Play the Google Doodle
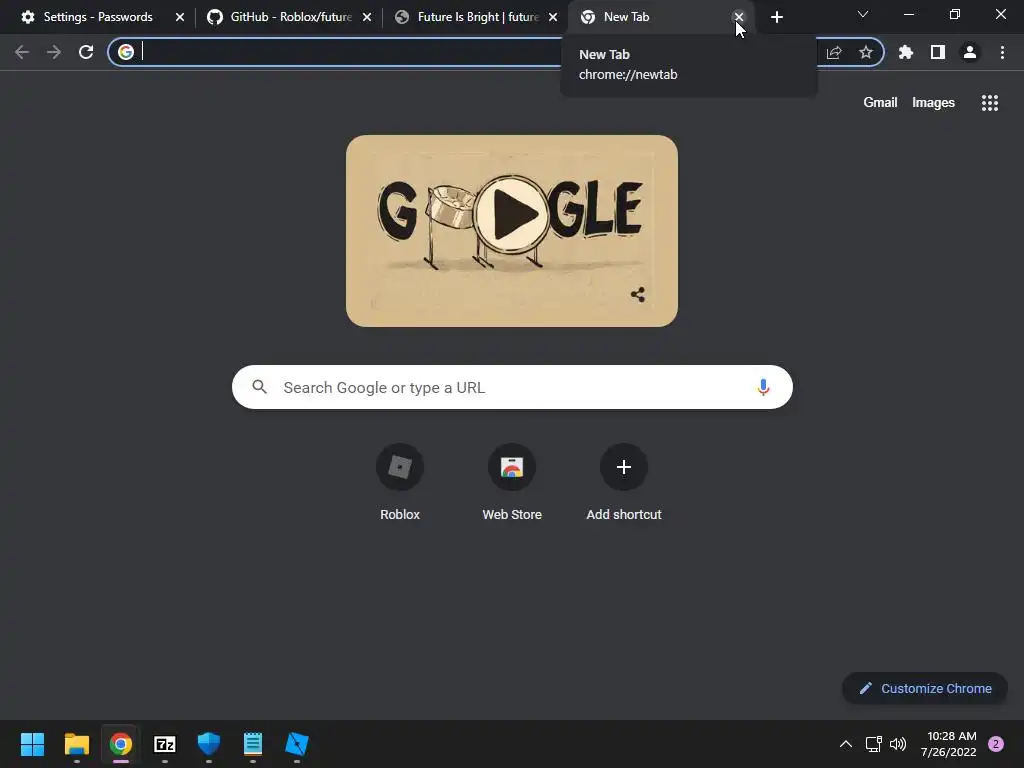 click(512, 214)
